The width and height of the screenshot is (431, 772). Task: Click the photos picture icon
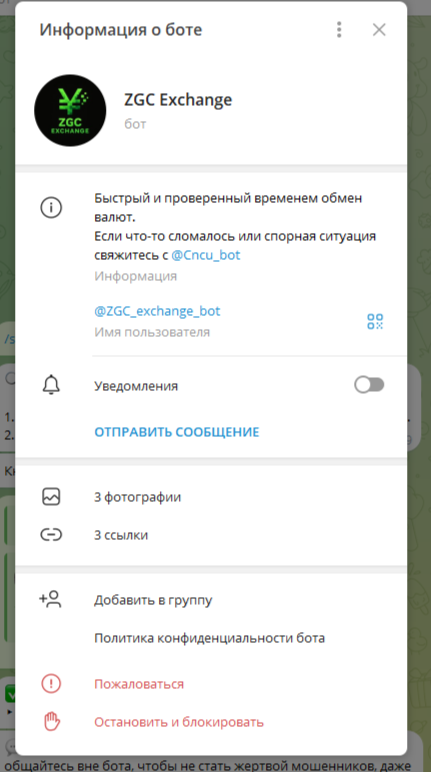pos(51,497)
